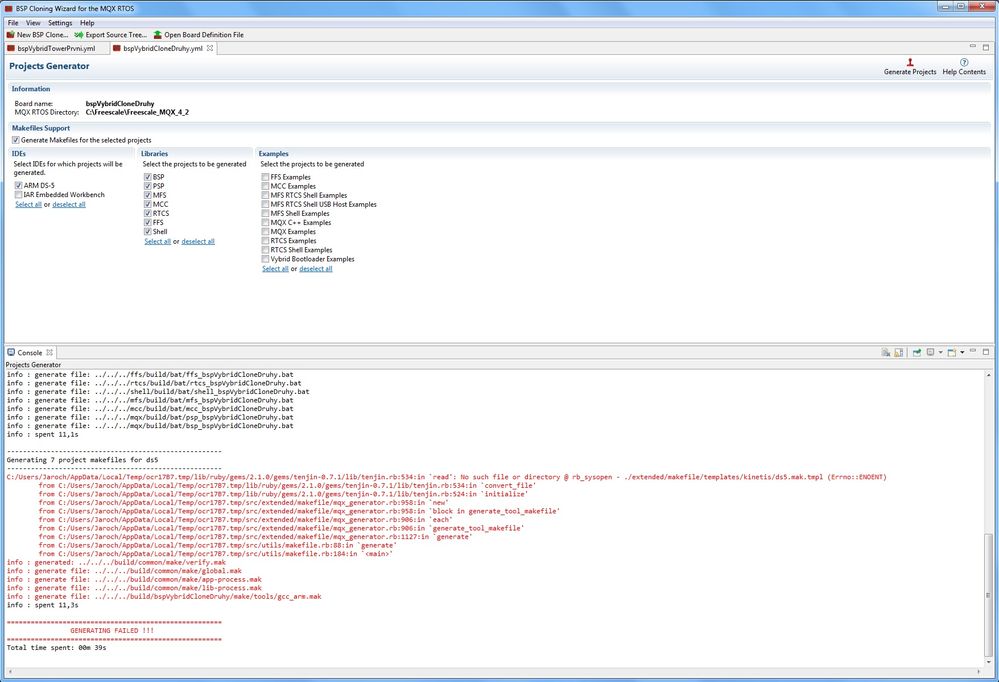The height and width of the screenshot is (682, 999).
Task: Check the FFS Examples checkbox
Action: click(265, 177)
